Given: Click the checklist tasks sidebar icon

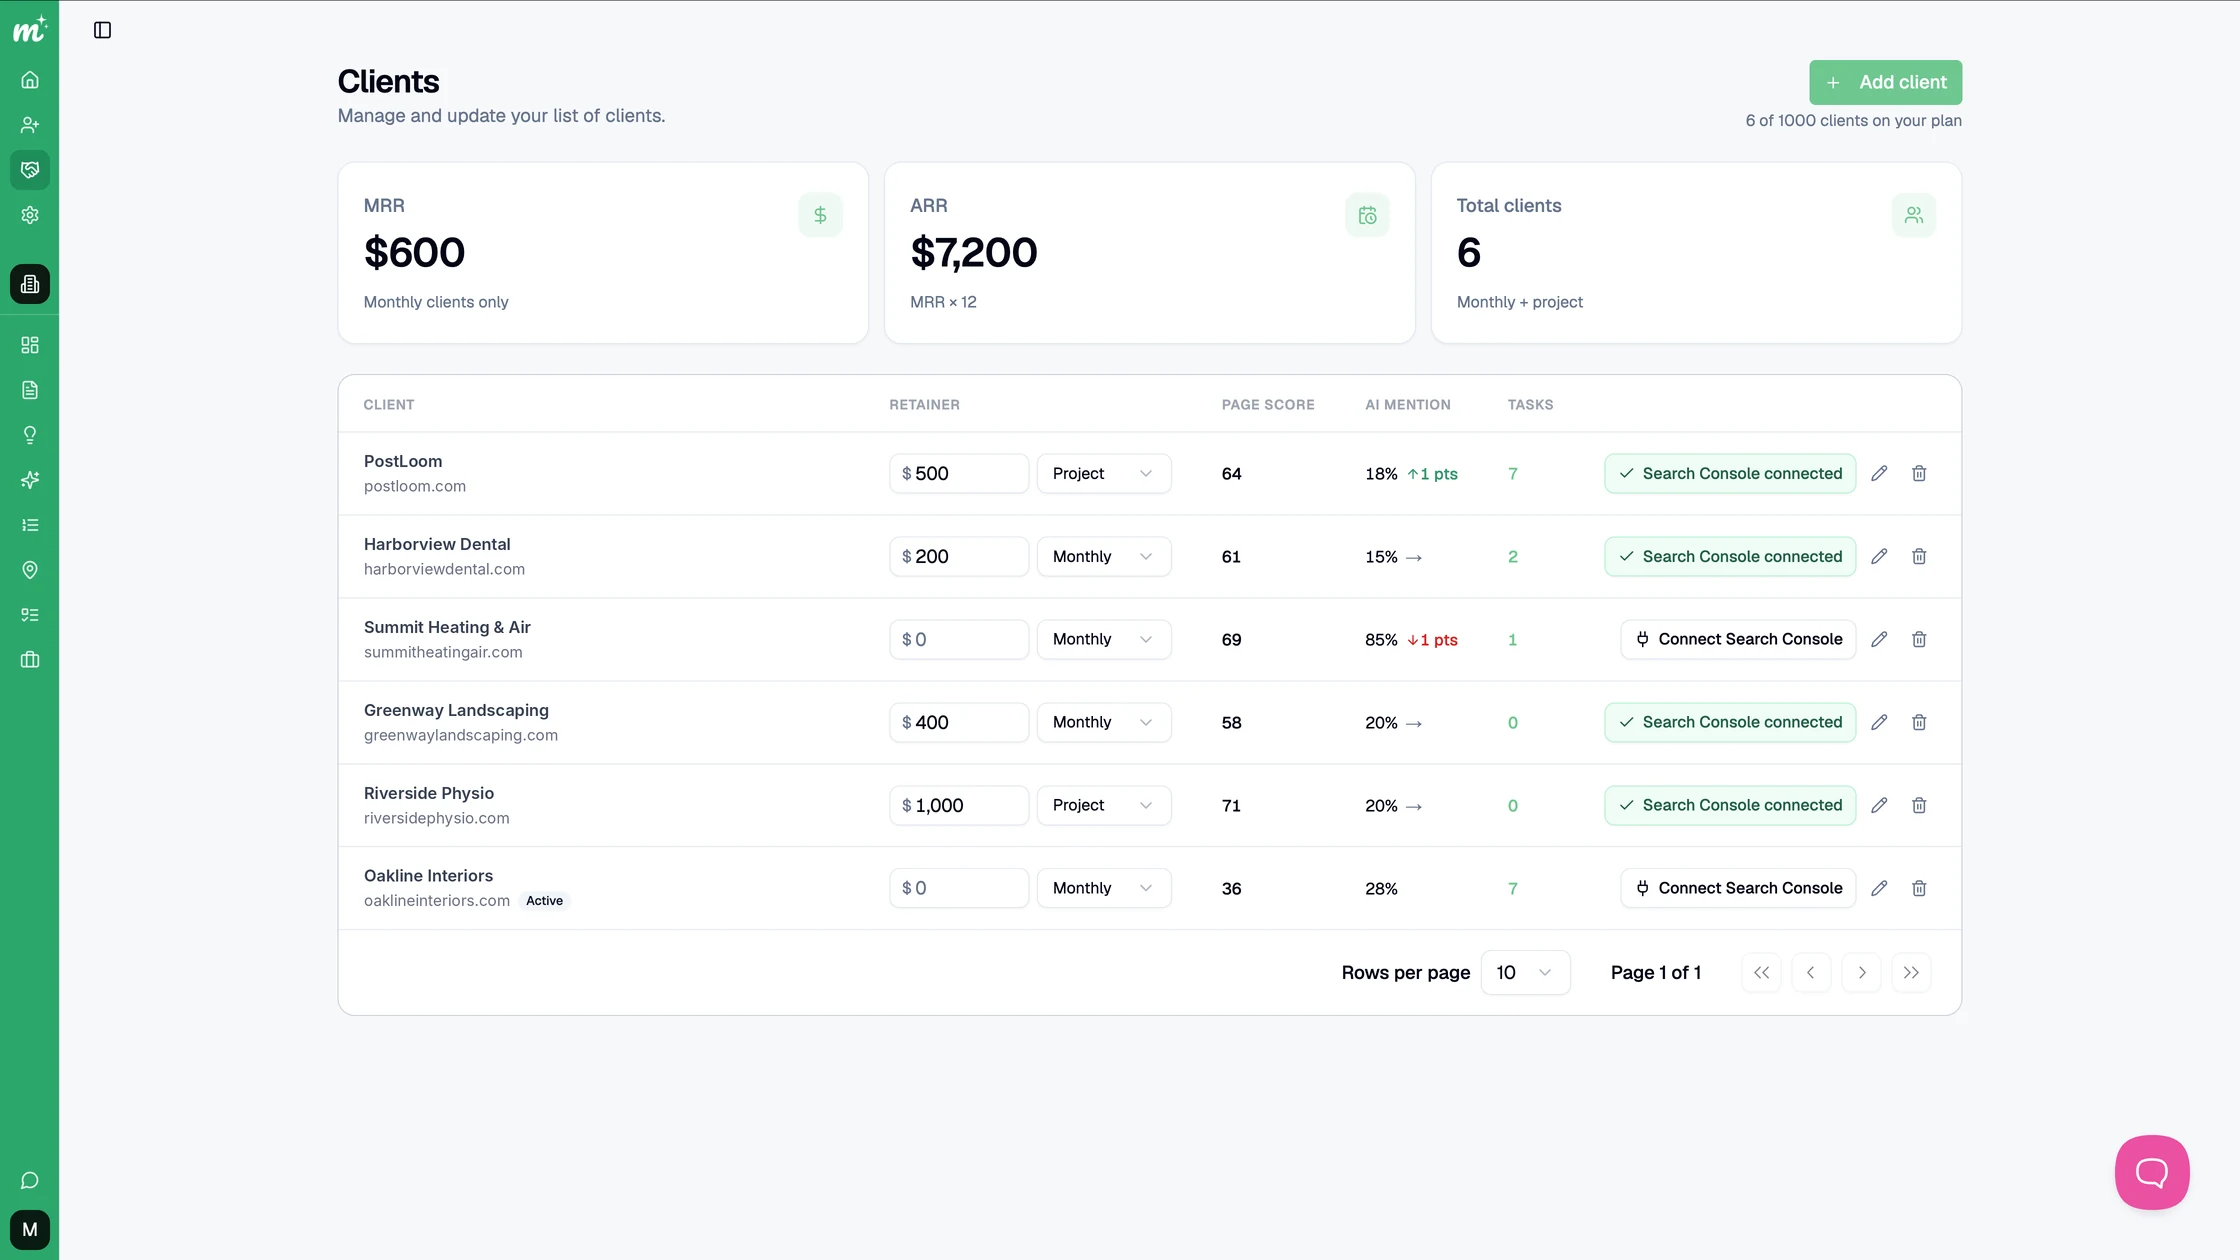Looking at the screenshot, I should coord(30,615).
